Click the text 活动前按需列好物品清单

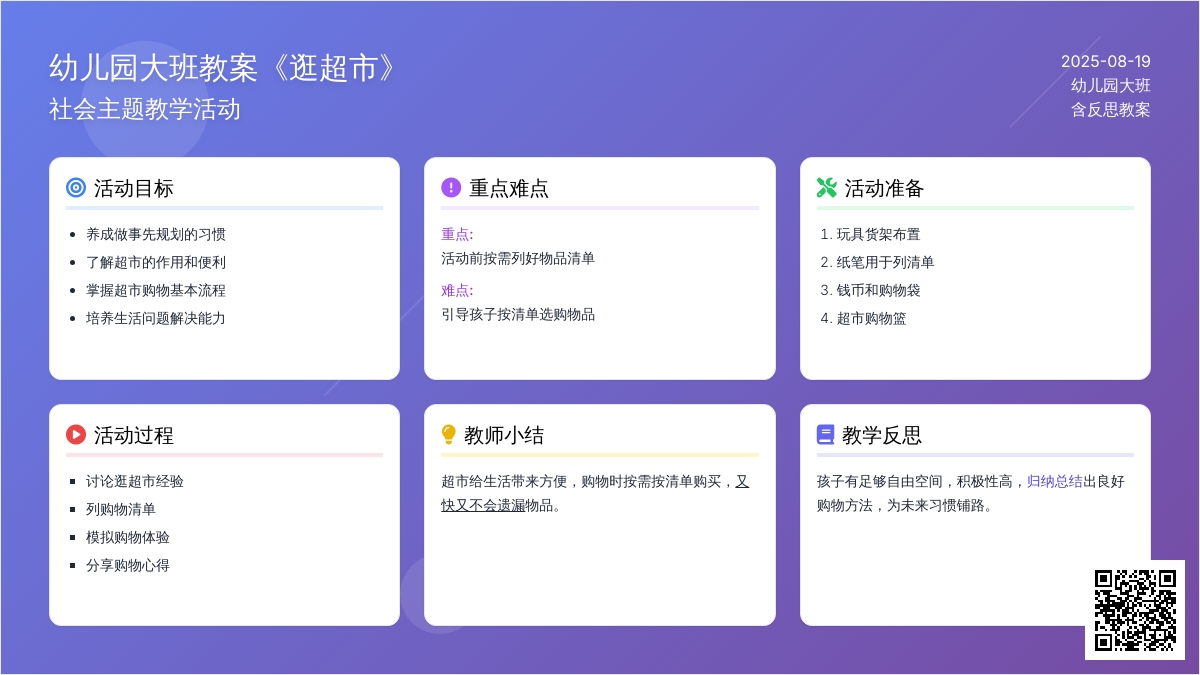pyautogui.click(x=518, y=258)
